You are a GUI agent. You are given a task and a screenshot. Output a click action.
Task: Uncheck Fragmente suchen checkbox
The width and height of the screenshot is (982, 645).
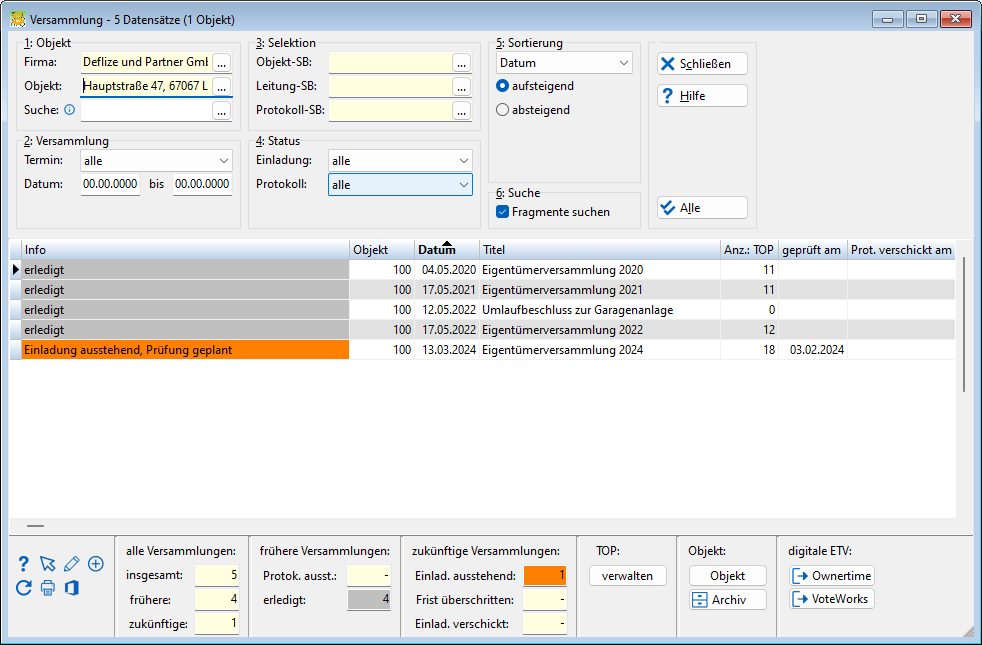point(502,212)
